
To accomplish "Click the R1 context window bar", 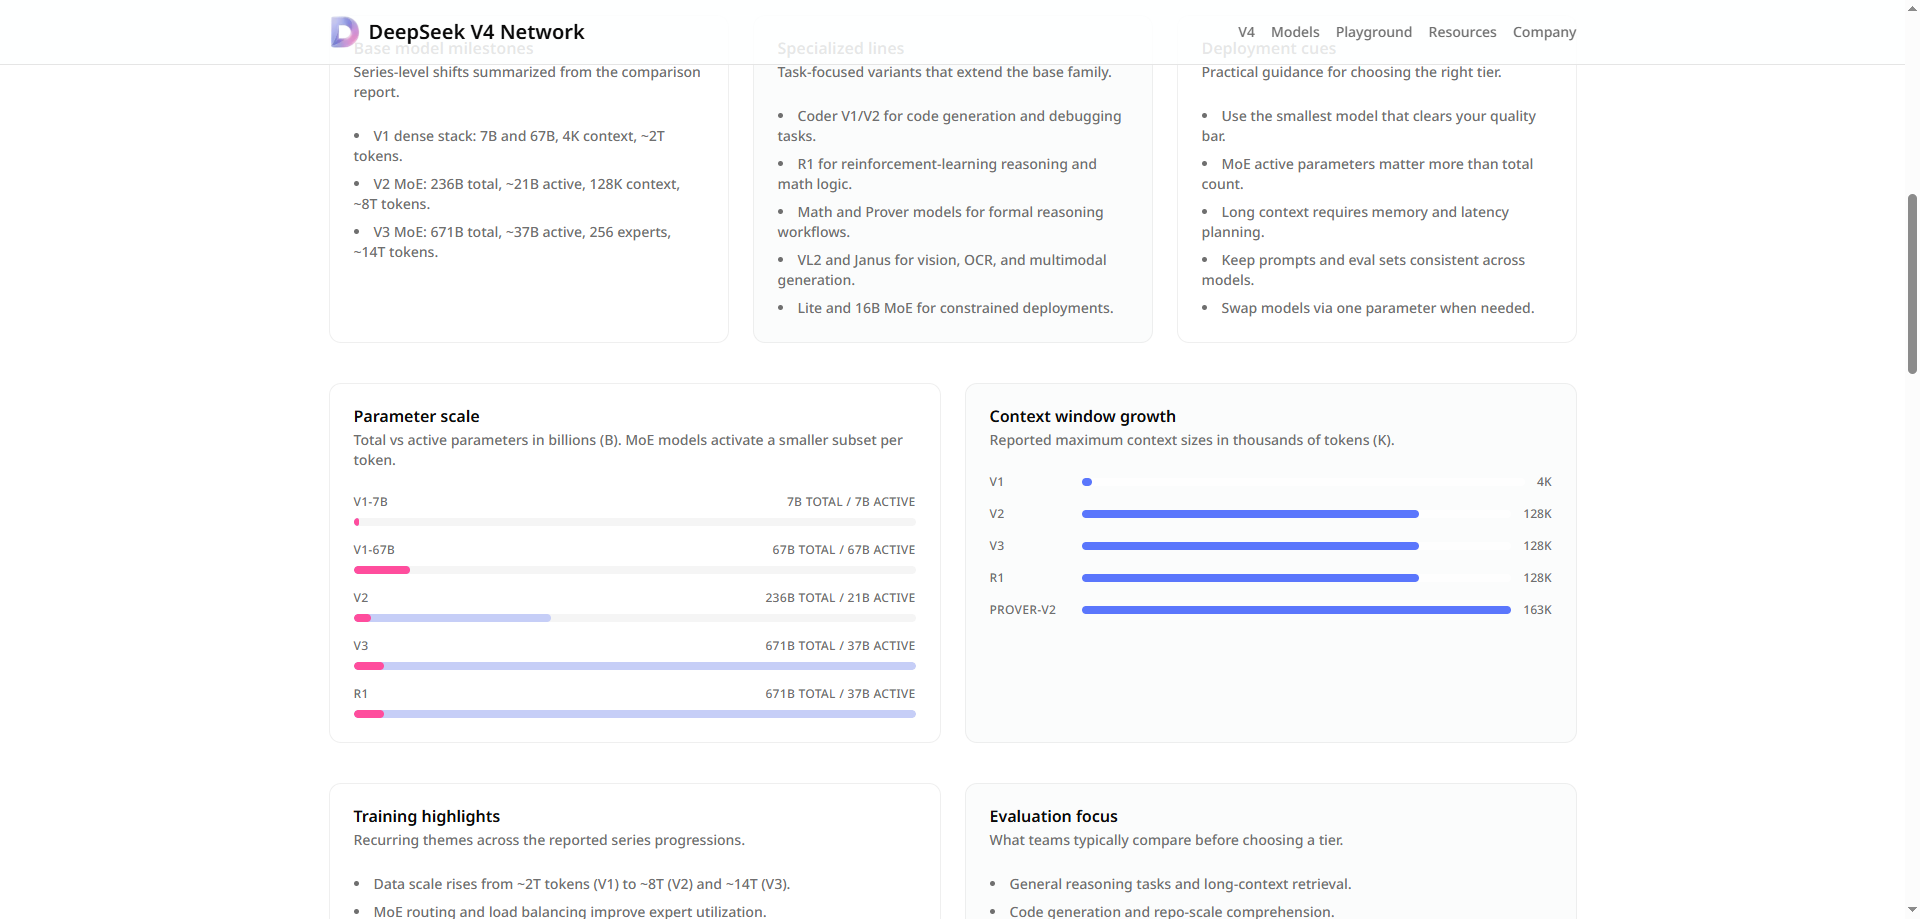I will point(1248,577).
